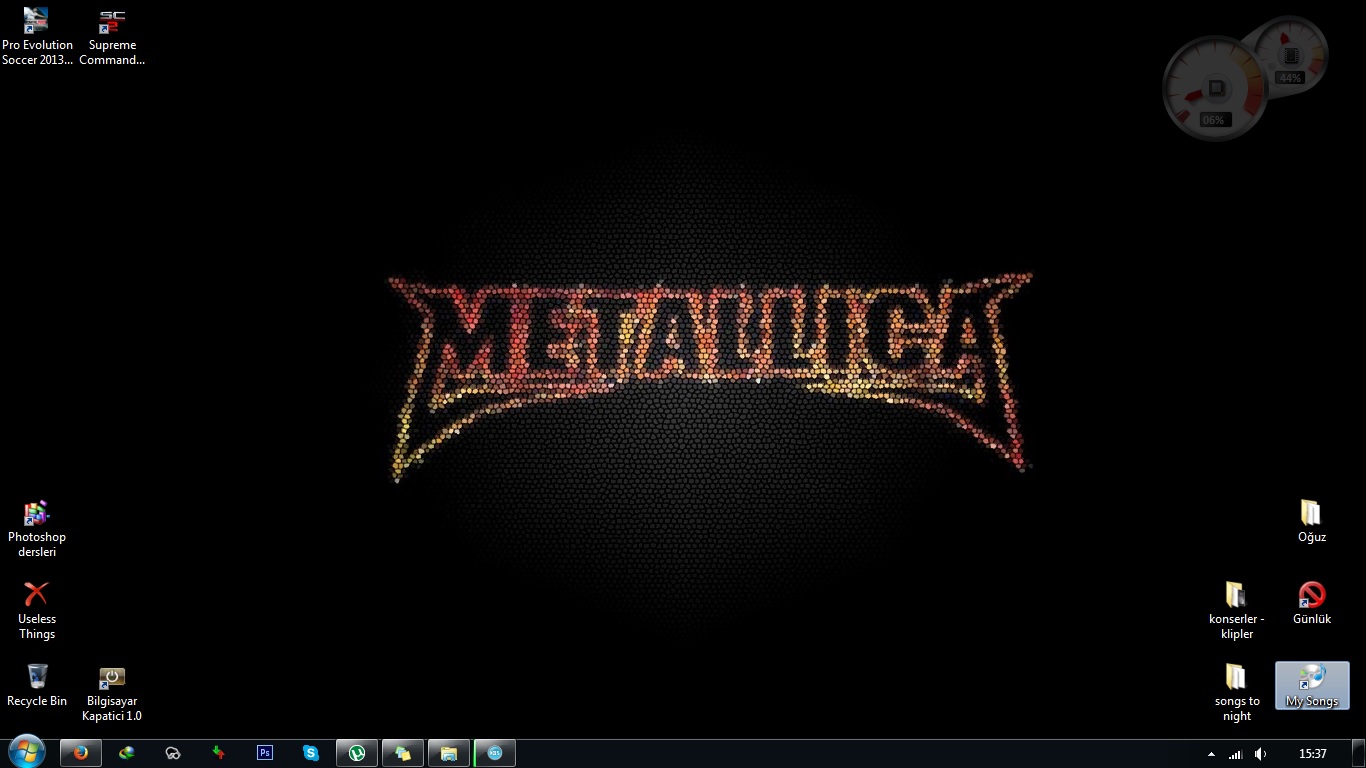Select the songs to night folder
This screenshot has height=768, width=1366.
click(x=1236, y=693)
